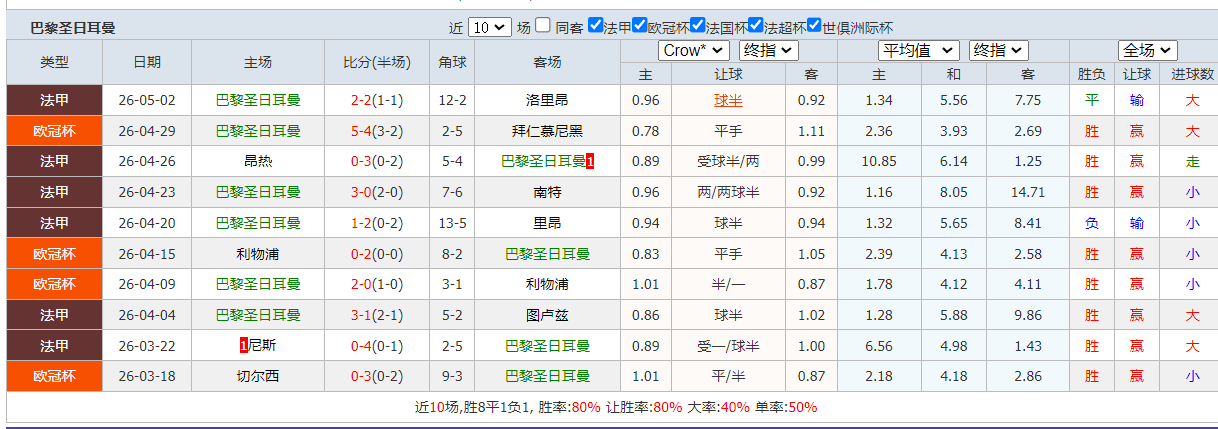Click the 类型 column header
The height and width of the screenshot is (429, 1218).
coord(54,62)
